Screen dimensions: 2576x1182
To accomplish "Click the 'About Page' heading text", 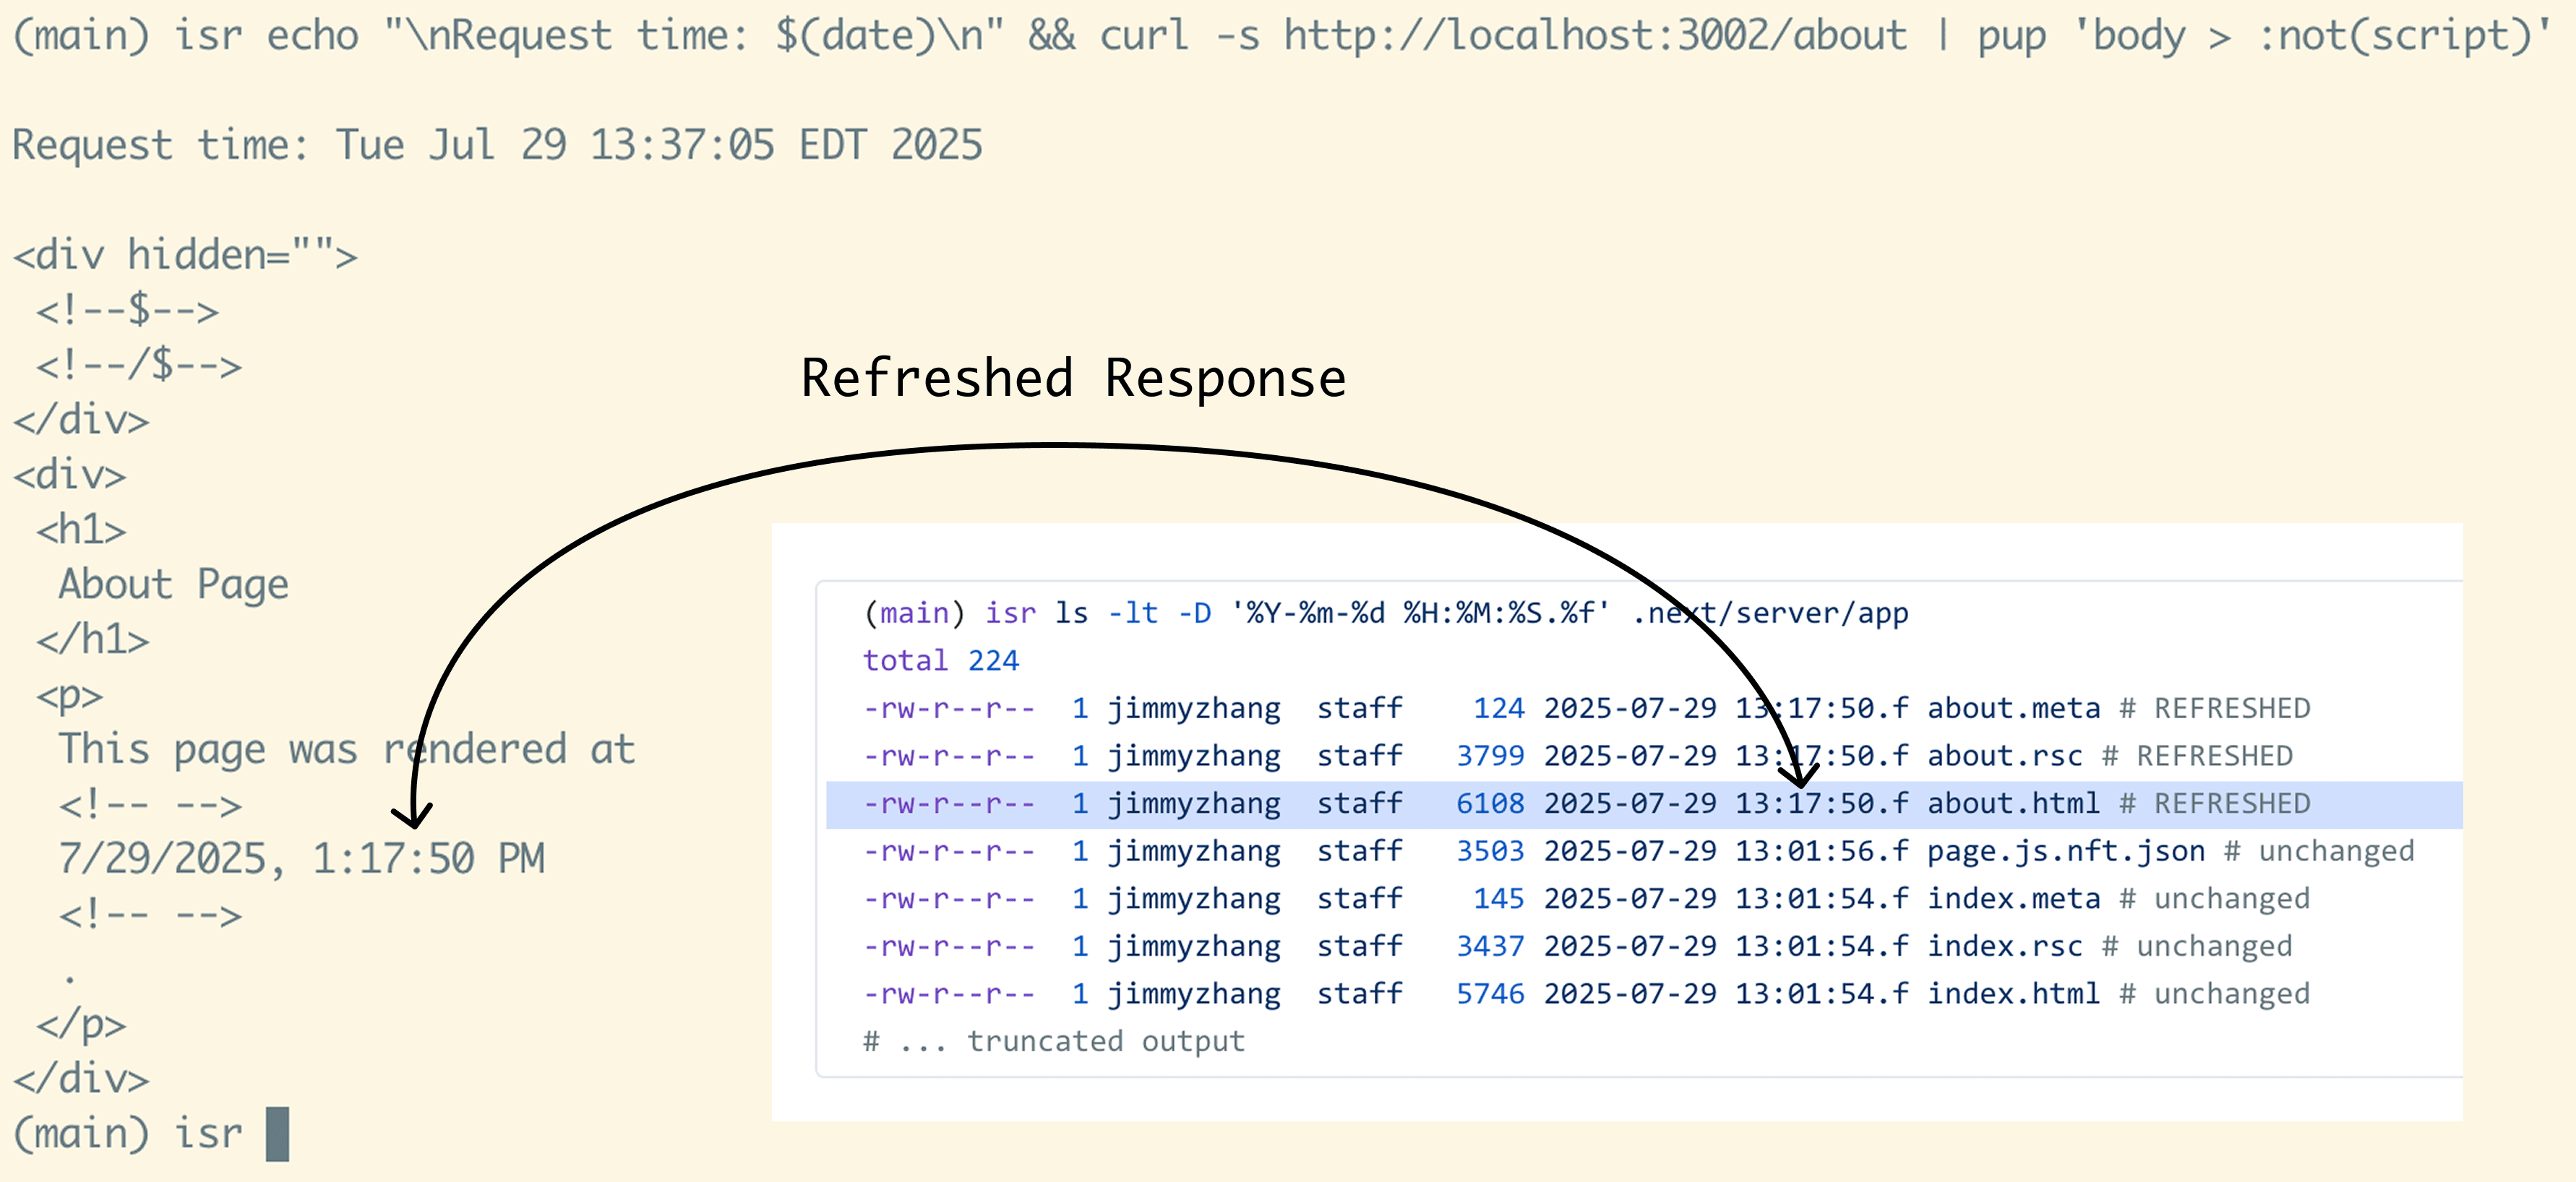I will [173, 584].
